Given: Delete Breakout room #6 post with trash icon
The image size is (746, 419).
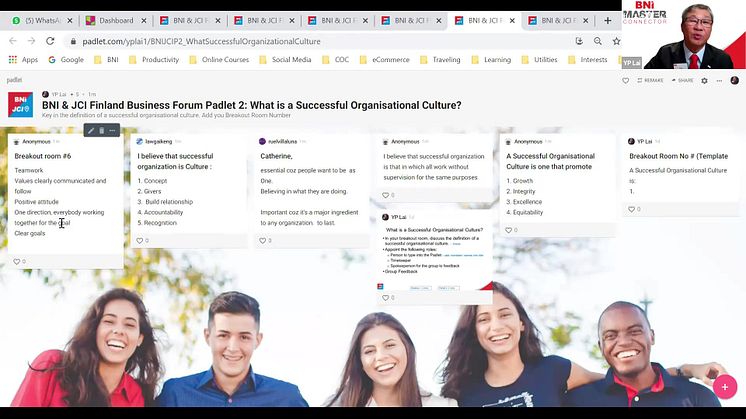Looking at the screenshot, I should (x=101, y=130).
